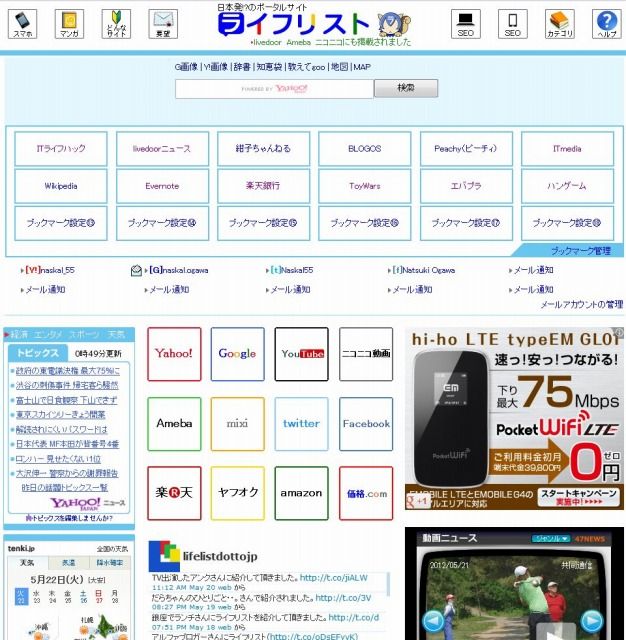
Task: Select 教えてgoo search option
Action: click(x=306, y=67)
